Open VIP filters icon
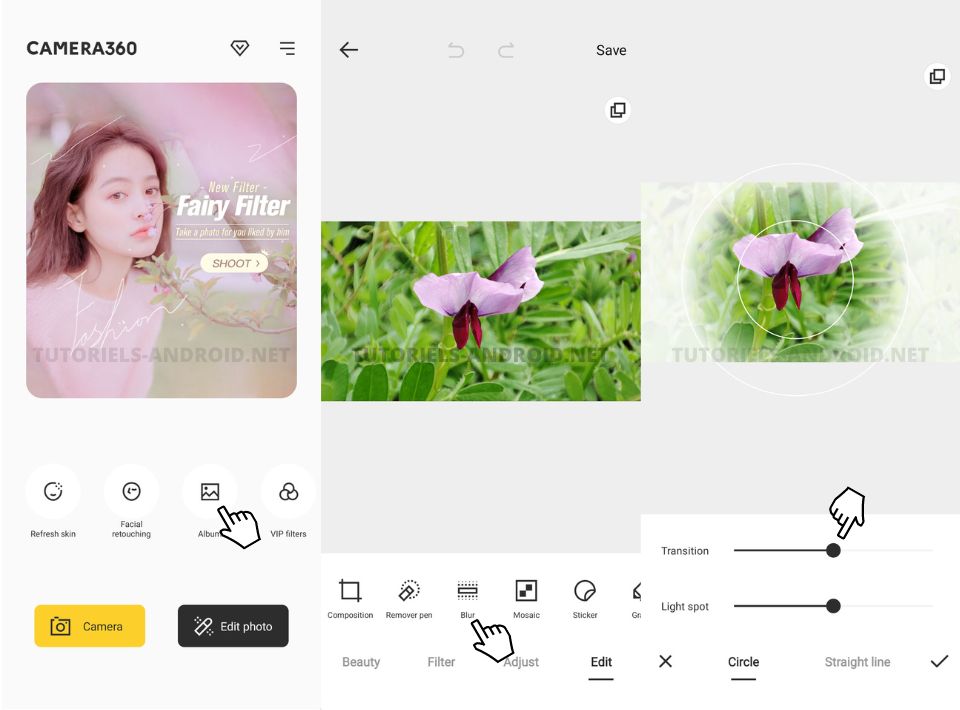This screenshot has height=710, width=960. 288,491
